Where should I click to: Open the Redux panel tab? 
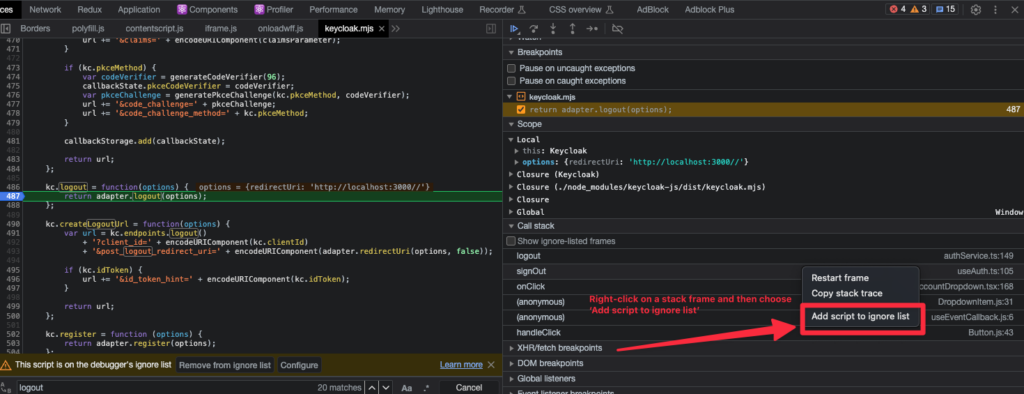(89, 9)
